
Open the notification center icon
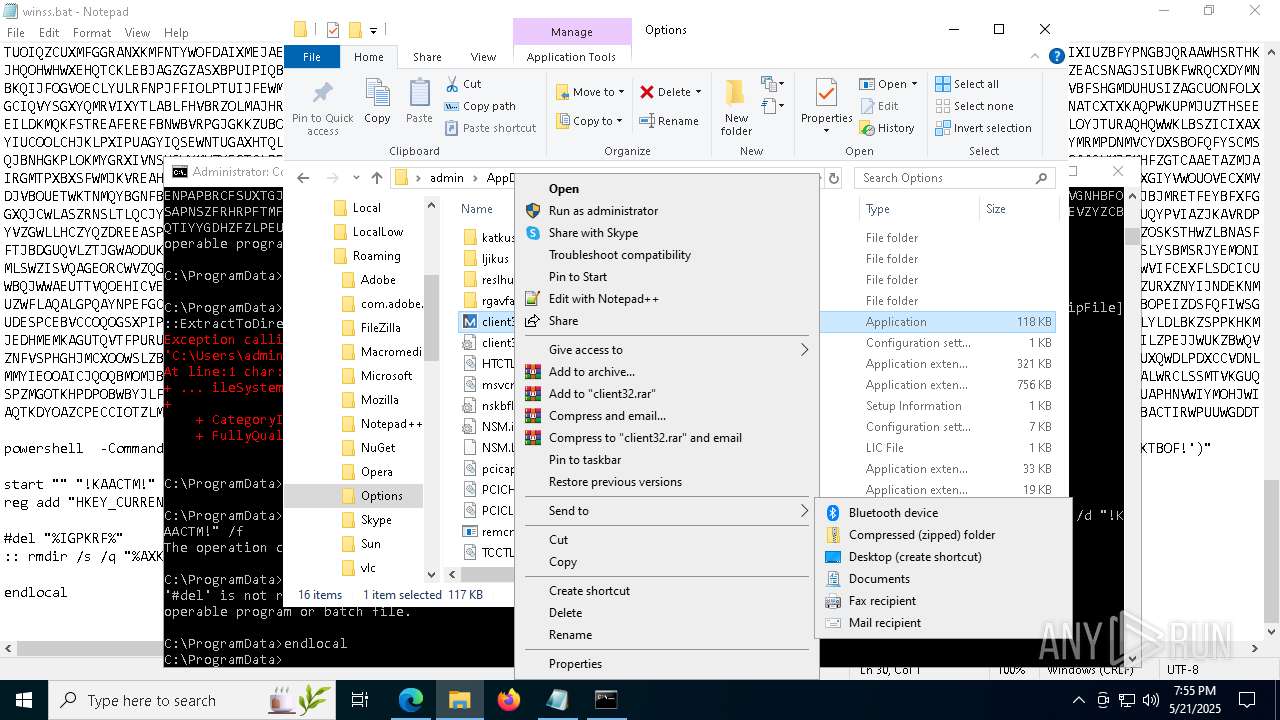[1248, 700]
